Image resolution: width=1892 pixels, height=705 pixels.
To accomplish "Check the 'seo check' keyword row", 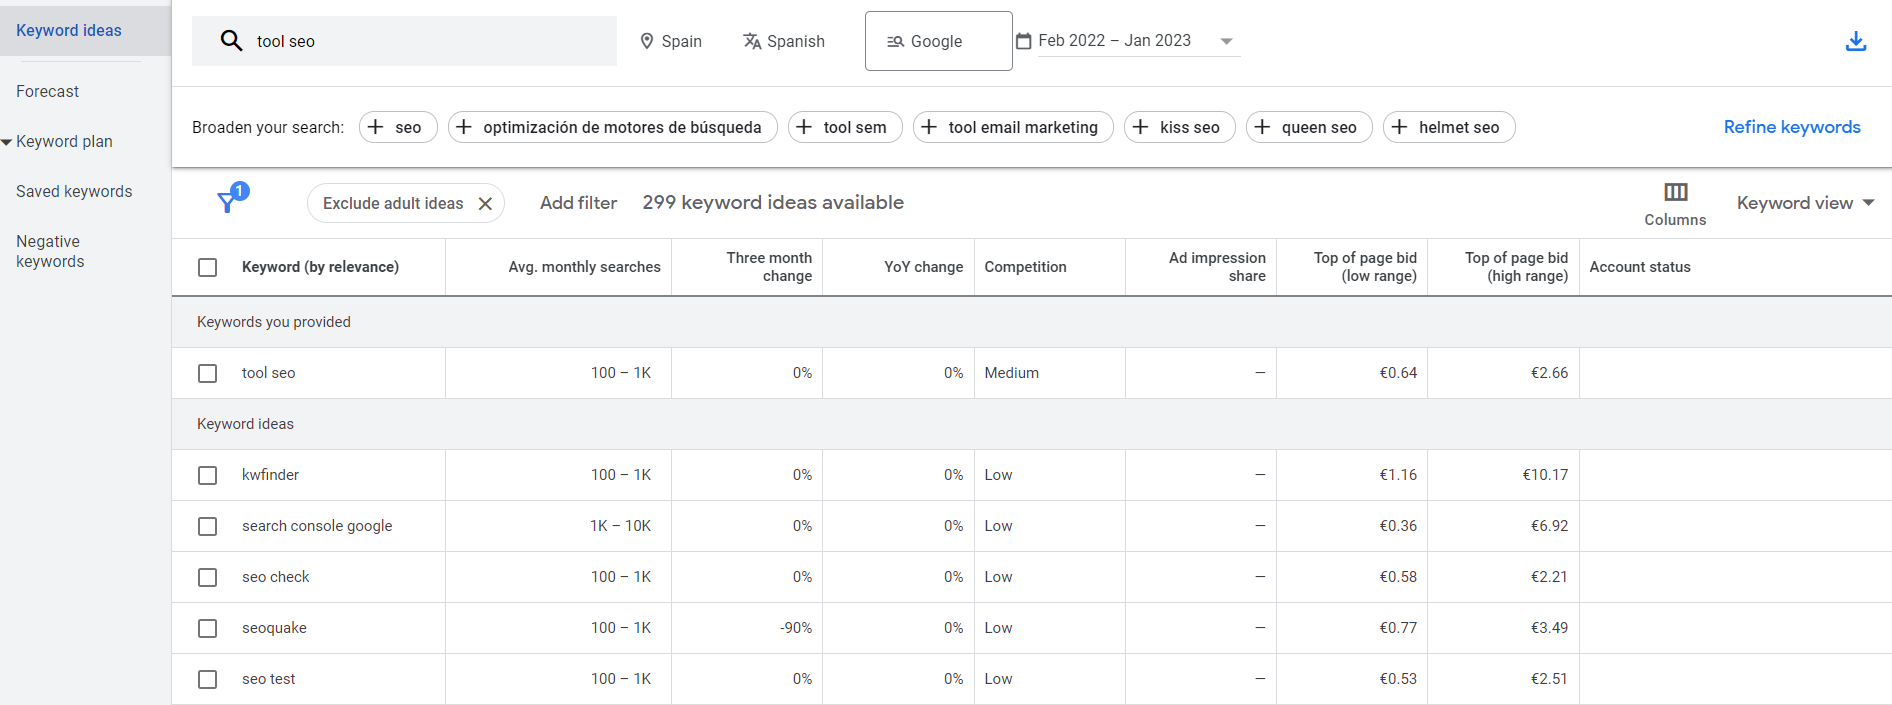I will (x=208, y=577).
